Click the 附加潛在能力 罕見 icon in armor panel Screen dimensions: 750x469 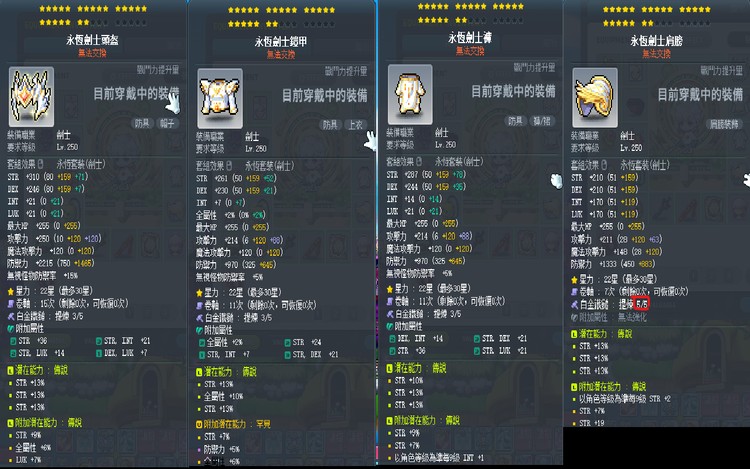tap(199, 424)
